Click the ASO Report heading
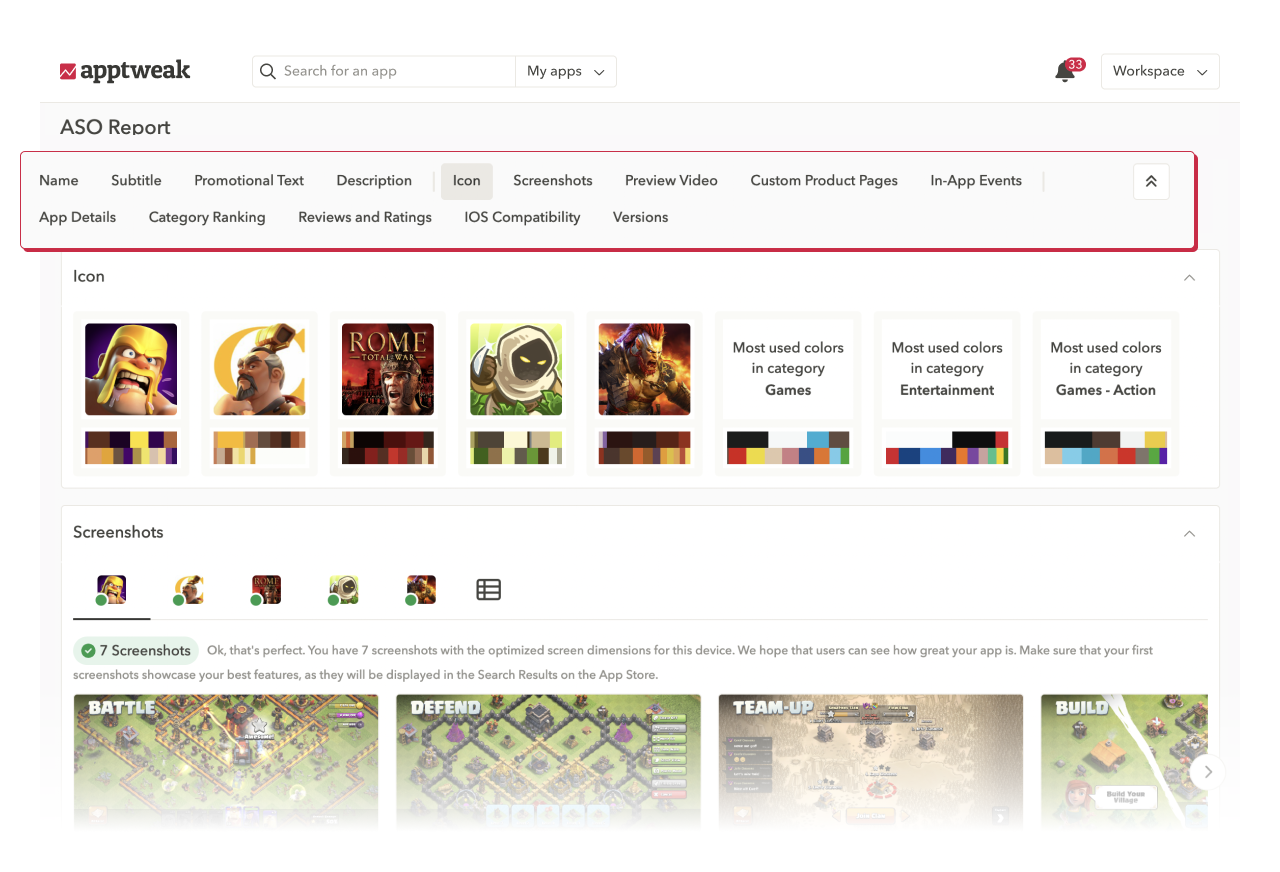 point(115,127)
